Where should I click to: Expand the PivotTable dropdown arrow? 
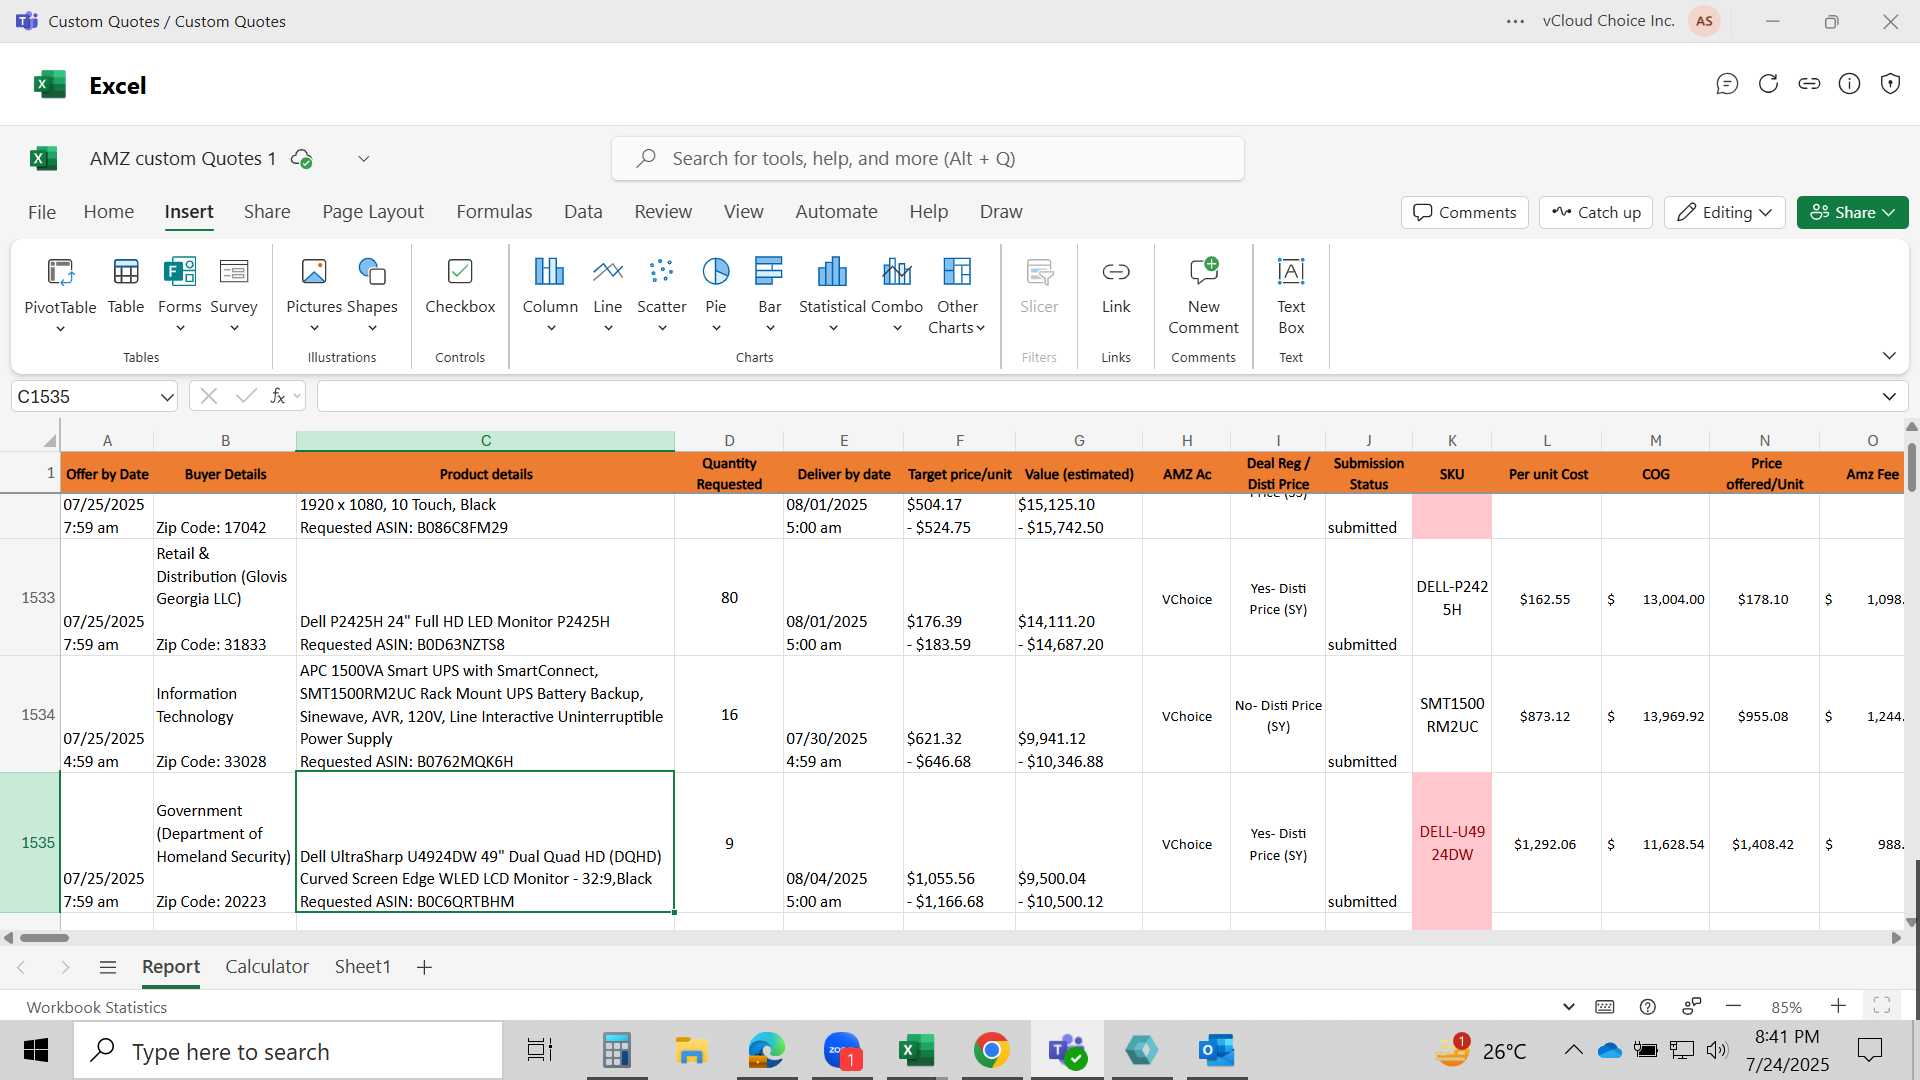[60, 329]
